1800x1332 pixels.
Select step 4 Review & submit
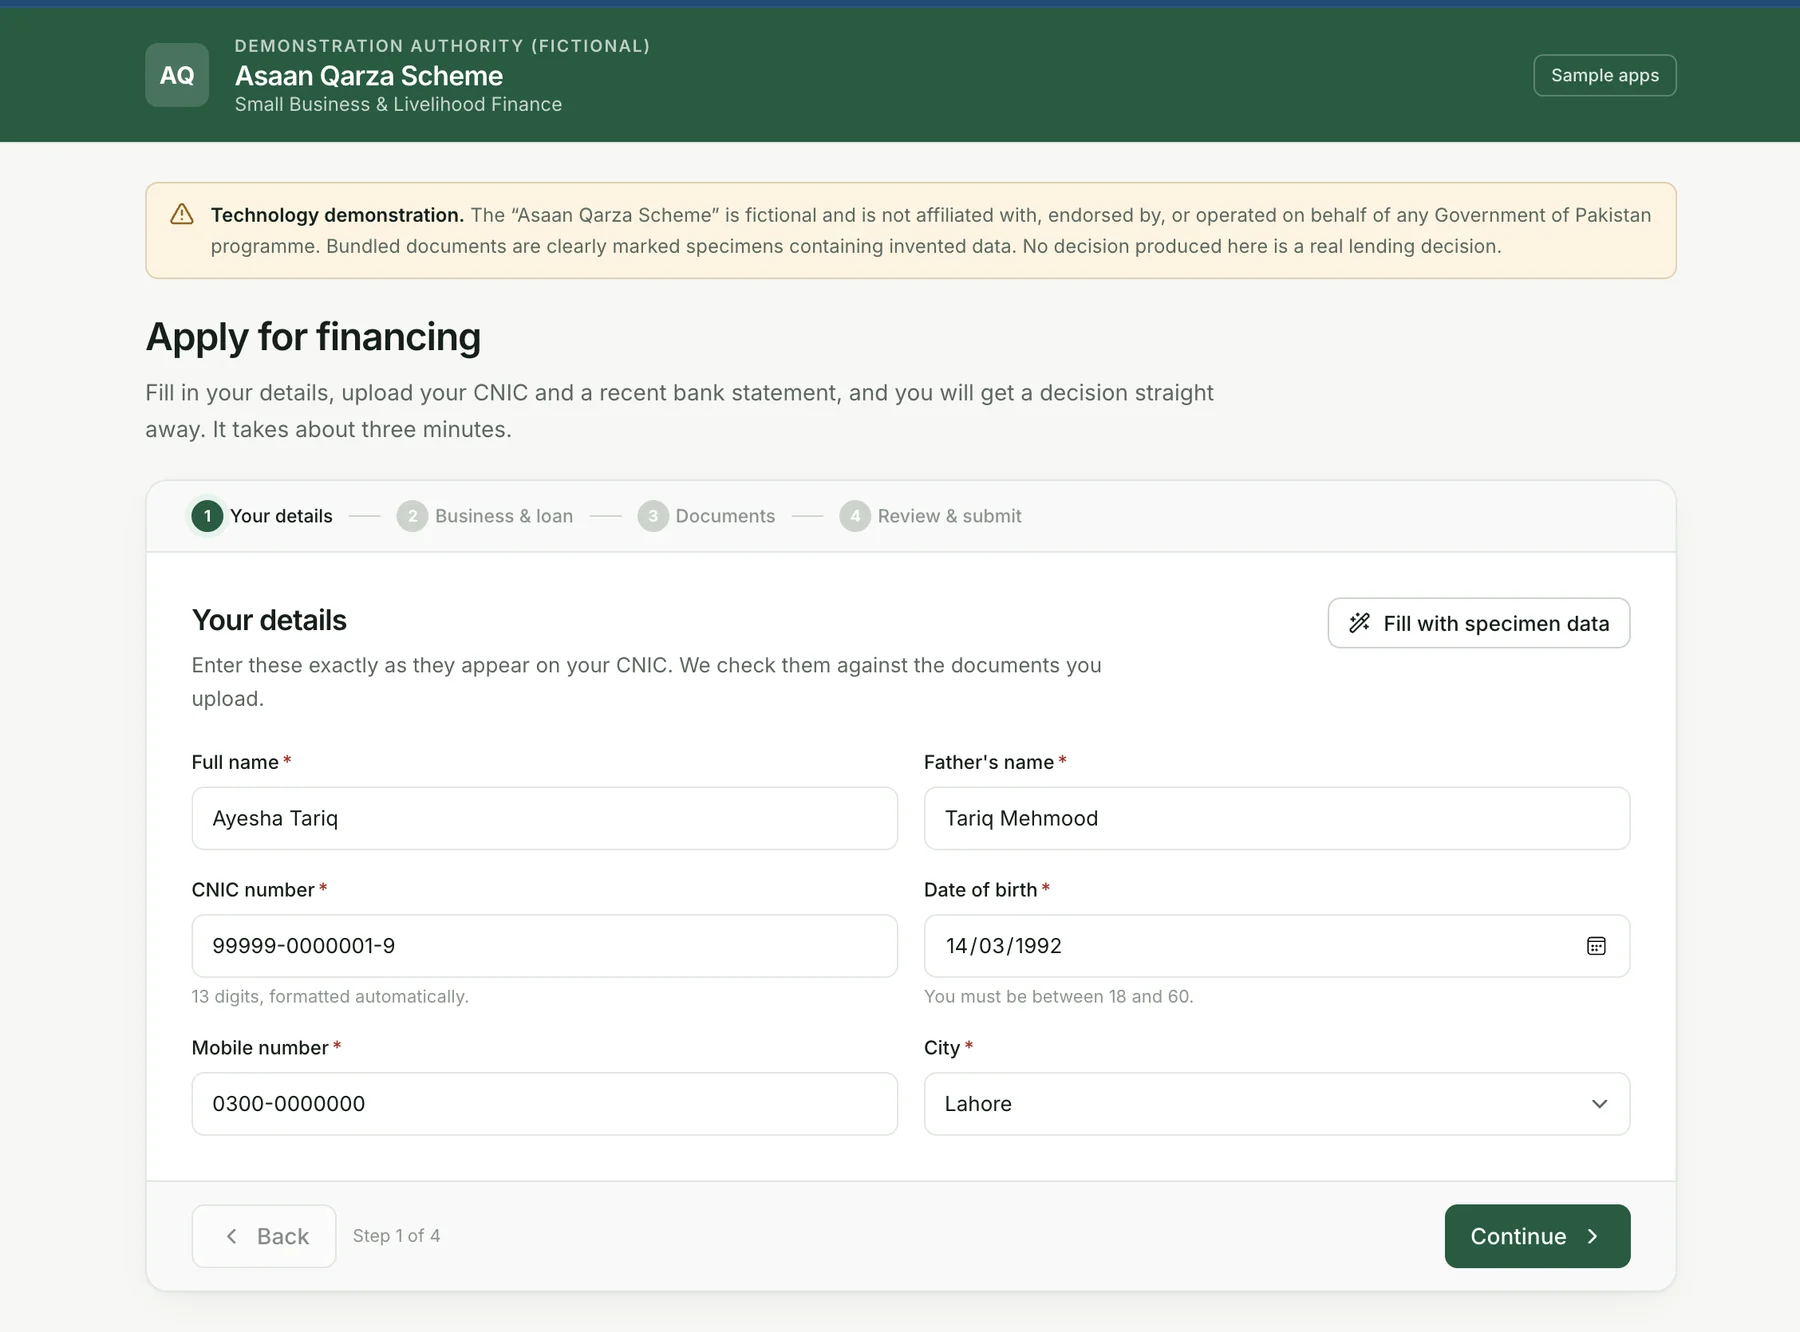click(930, 516)
